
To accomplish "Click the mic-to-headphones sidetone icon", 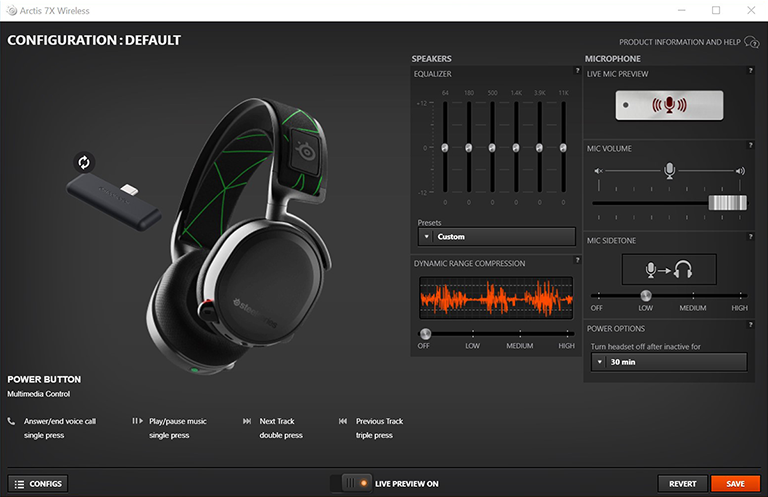I will click(x=669, y=269).
